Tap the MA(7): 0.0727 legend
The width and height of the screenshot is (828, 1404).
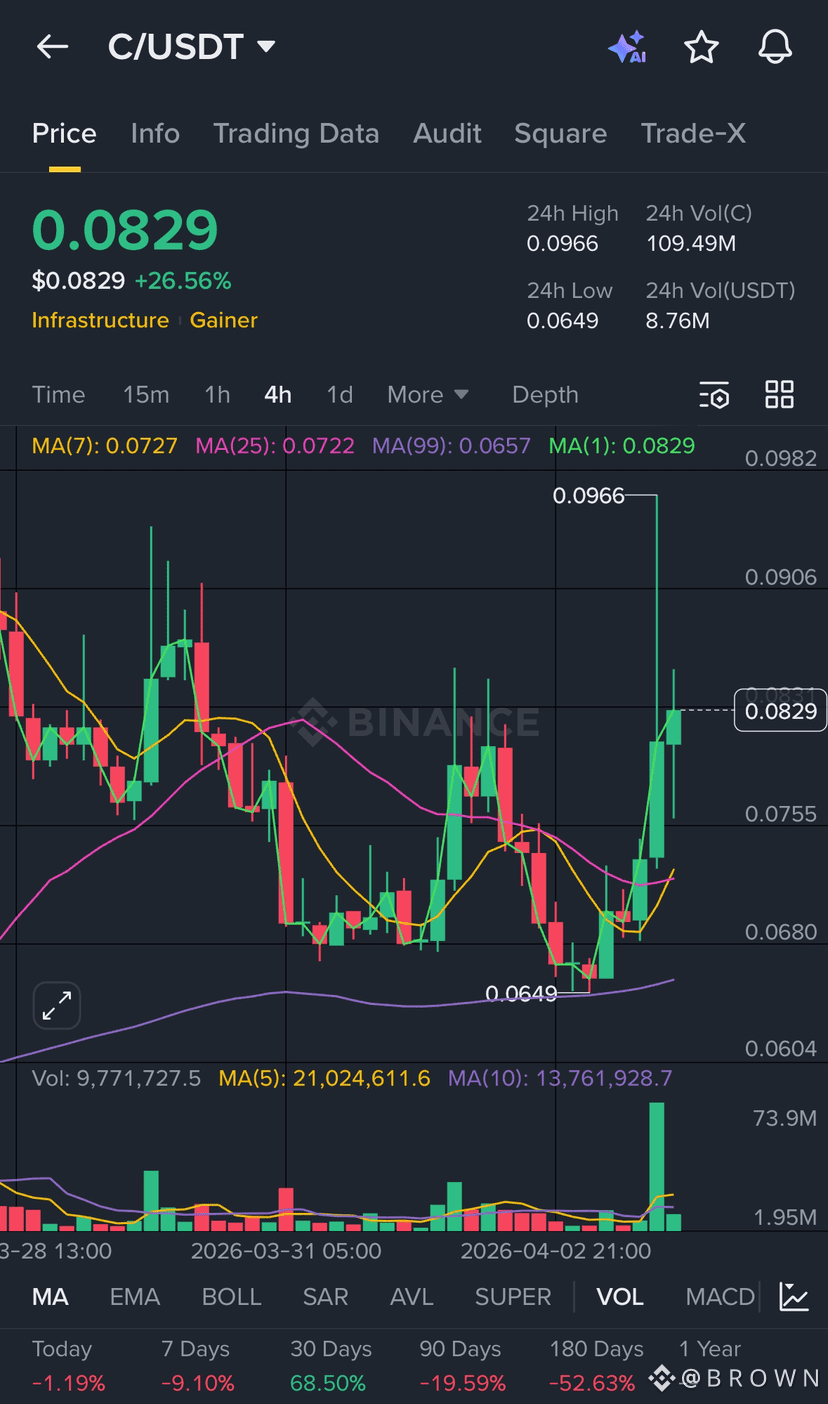105,446
